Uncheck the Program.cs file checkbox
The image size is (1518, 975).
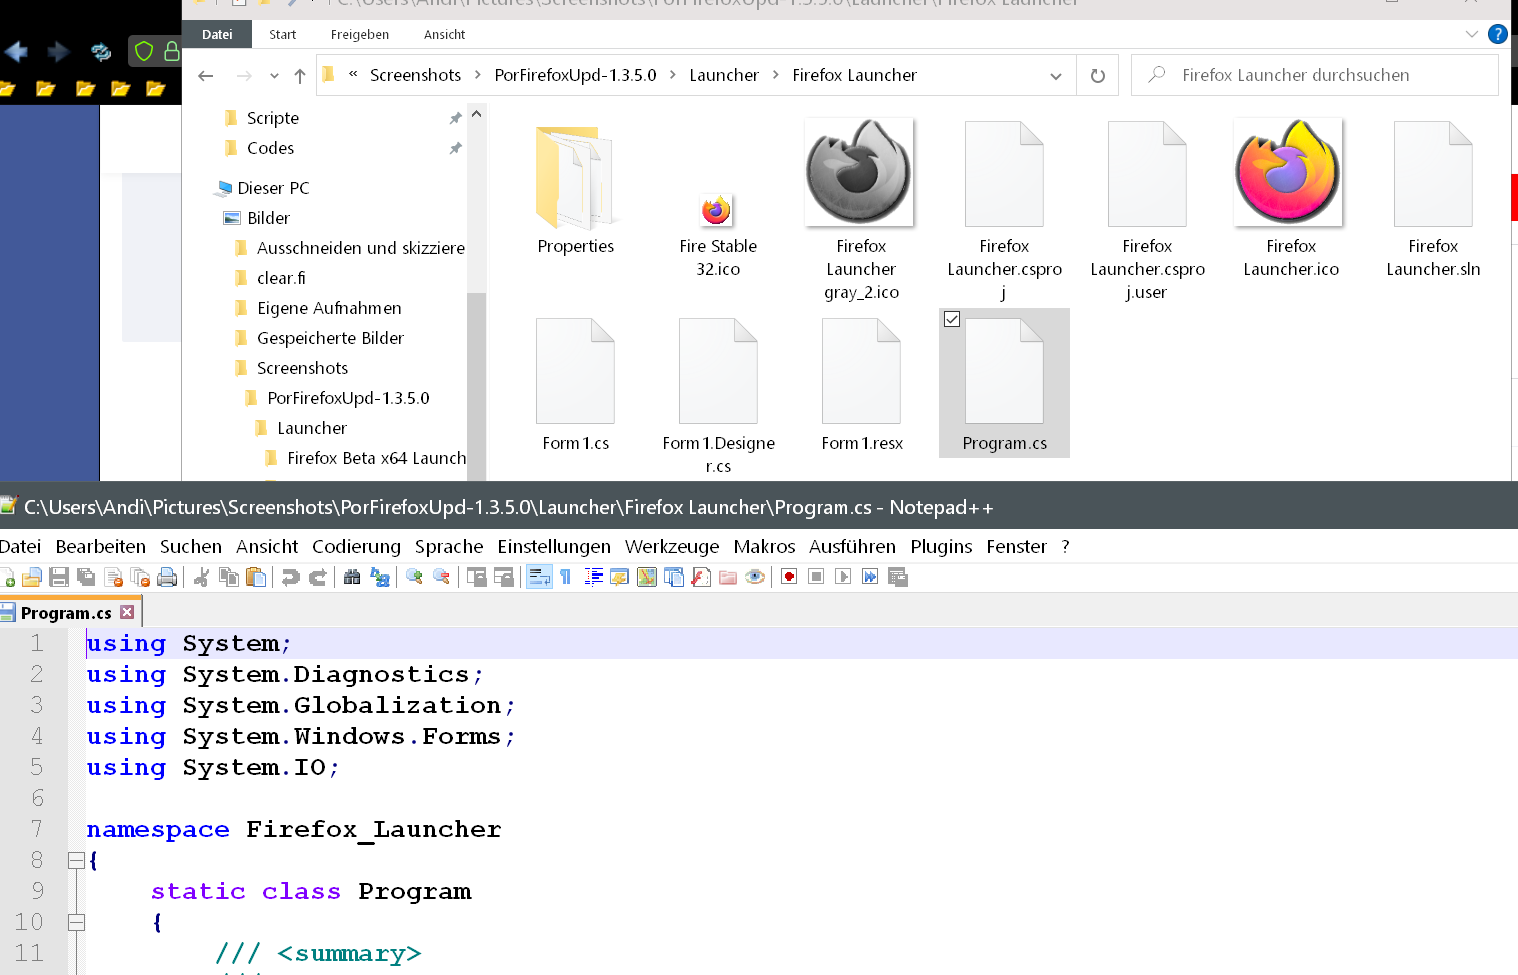952,319
